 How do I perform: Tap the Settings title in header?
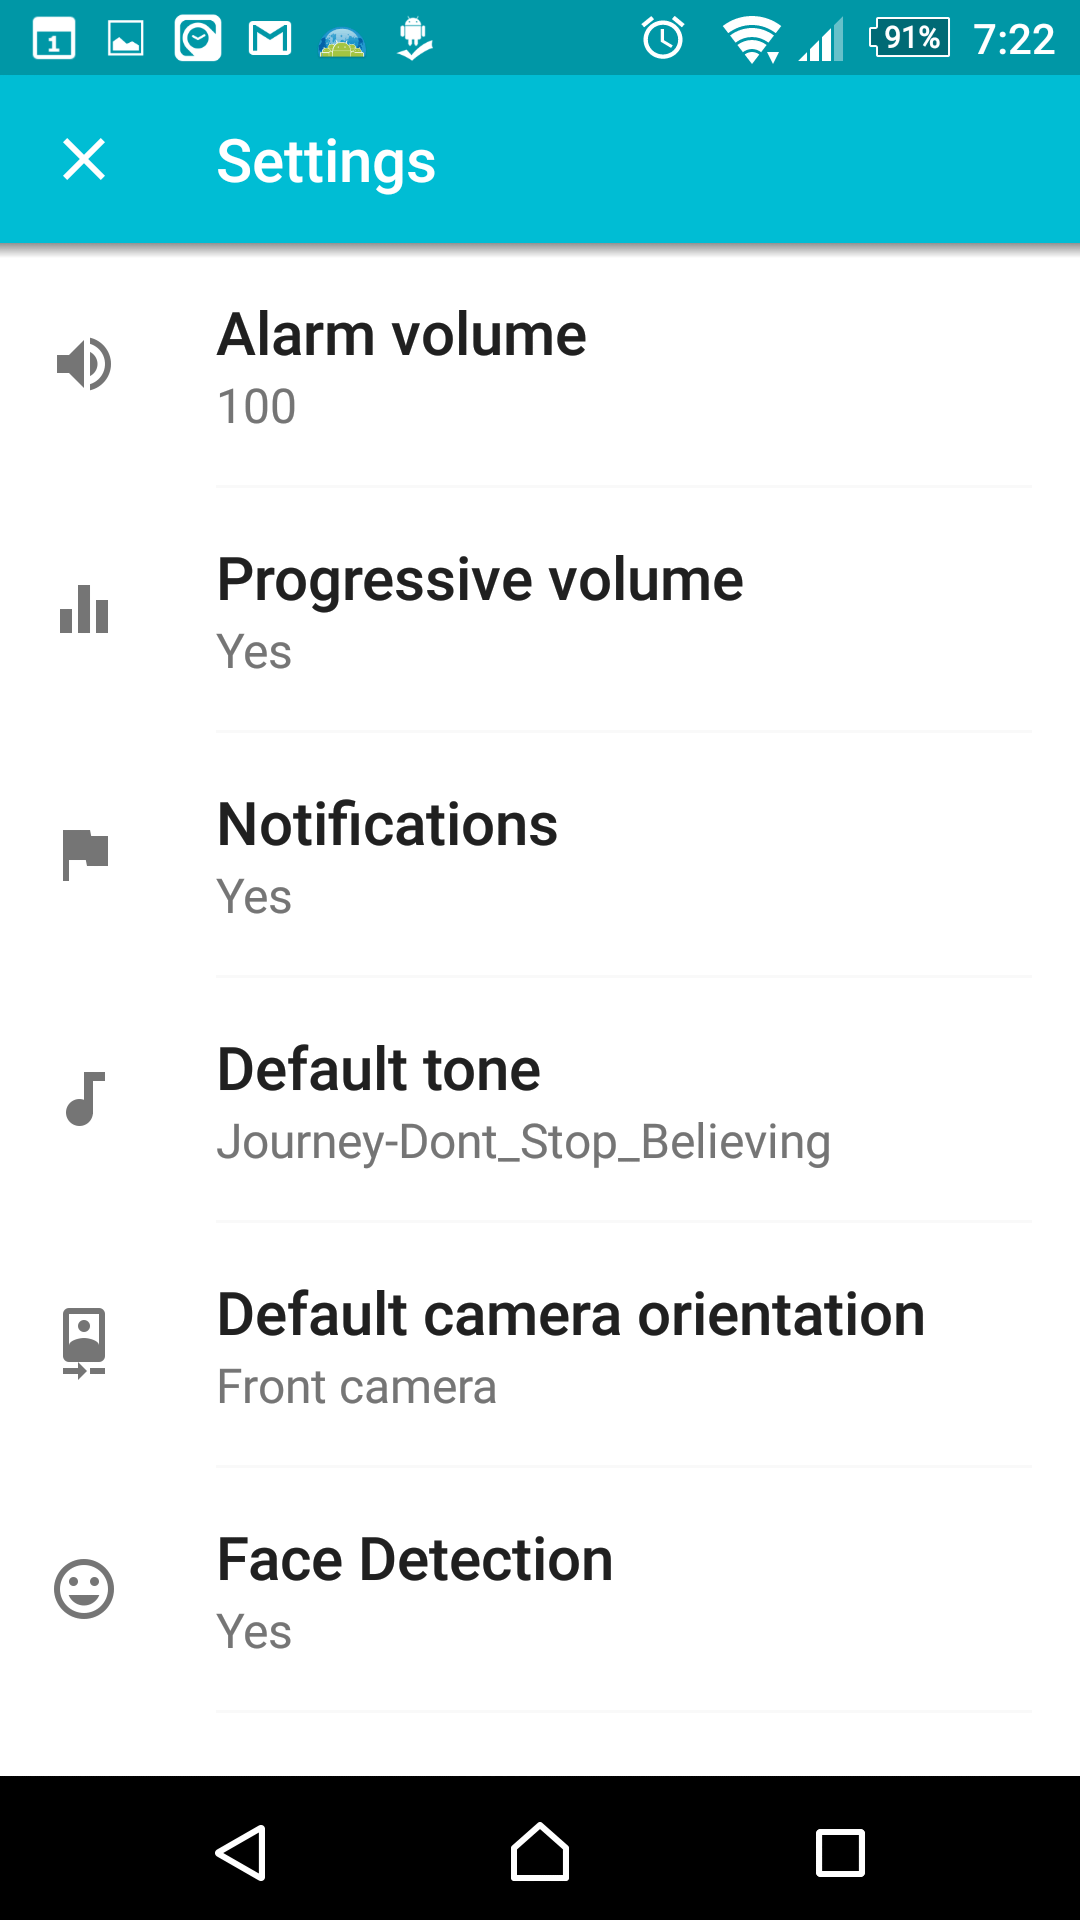click(x=326, y=162)
